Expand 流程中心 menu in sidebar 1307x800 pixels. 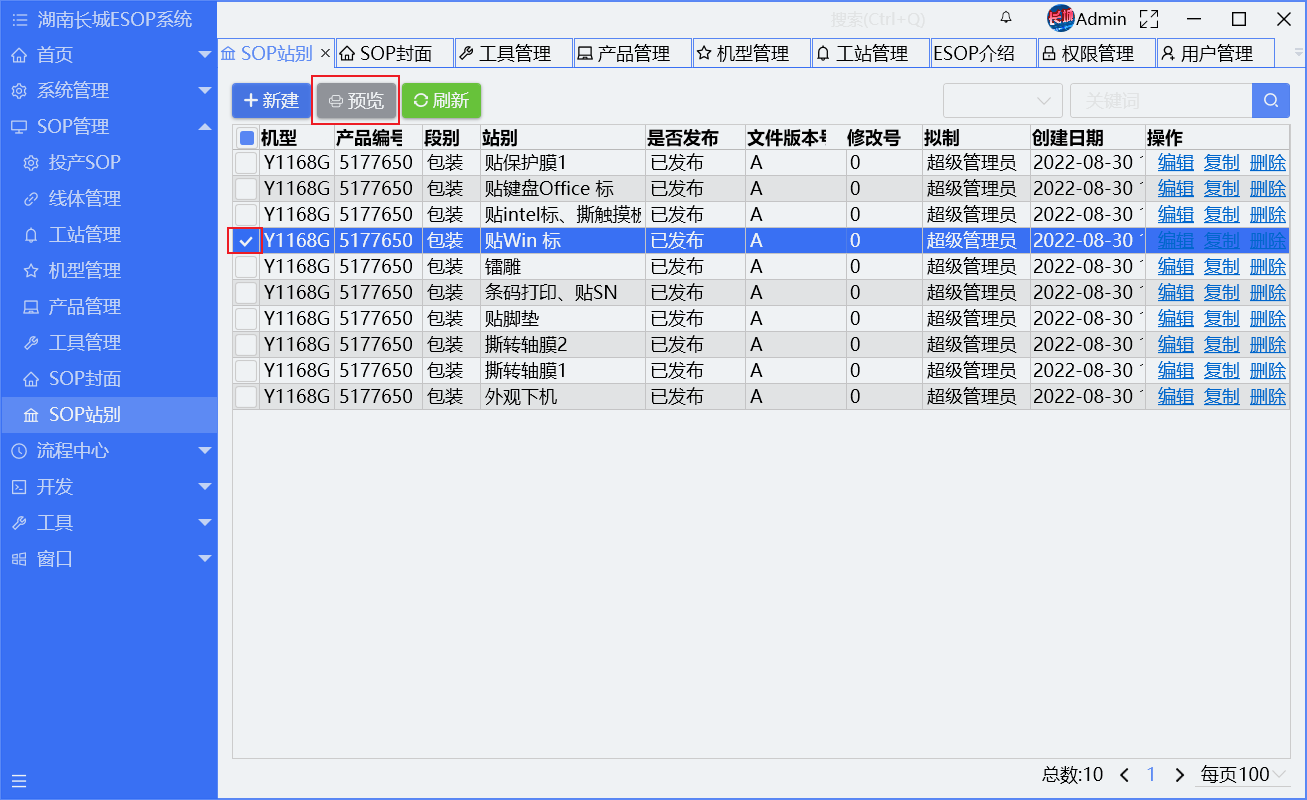[x=108, y=450]
